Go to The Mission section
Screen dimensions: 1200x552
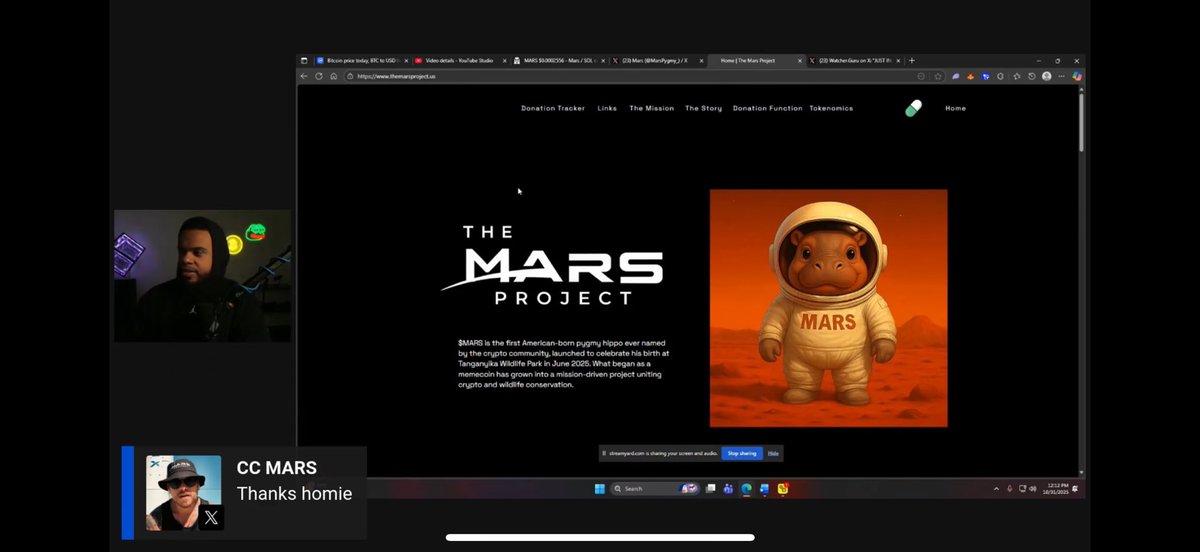(651, 108)
